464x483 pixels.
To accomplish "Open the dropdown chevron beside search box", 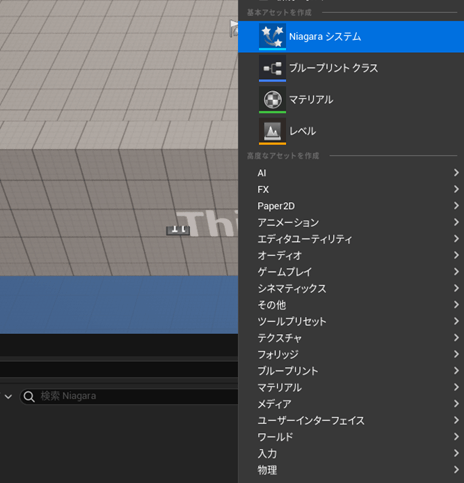I will pyautogui.click(x=8, y=397).
